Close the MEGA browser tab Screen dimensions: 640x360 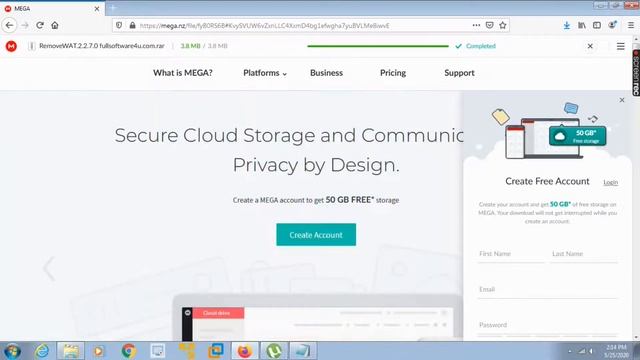tap(97, 9)
